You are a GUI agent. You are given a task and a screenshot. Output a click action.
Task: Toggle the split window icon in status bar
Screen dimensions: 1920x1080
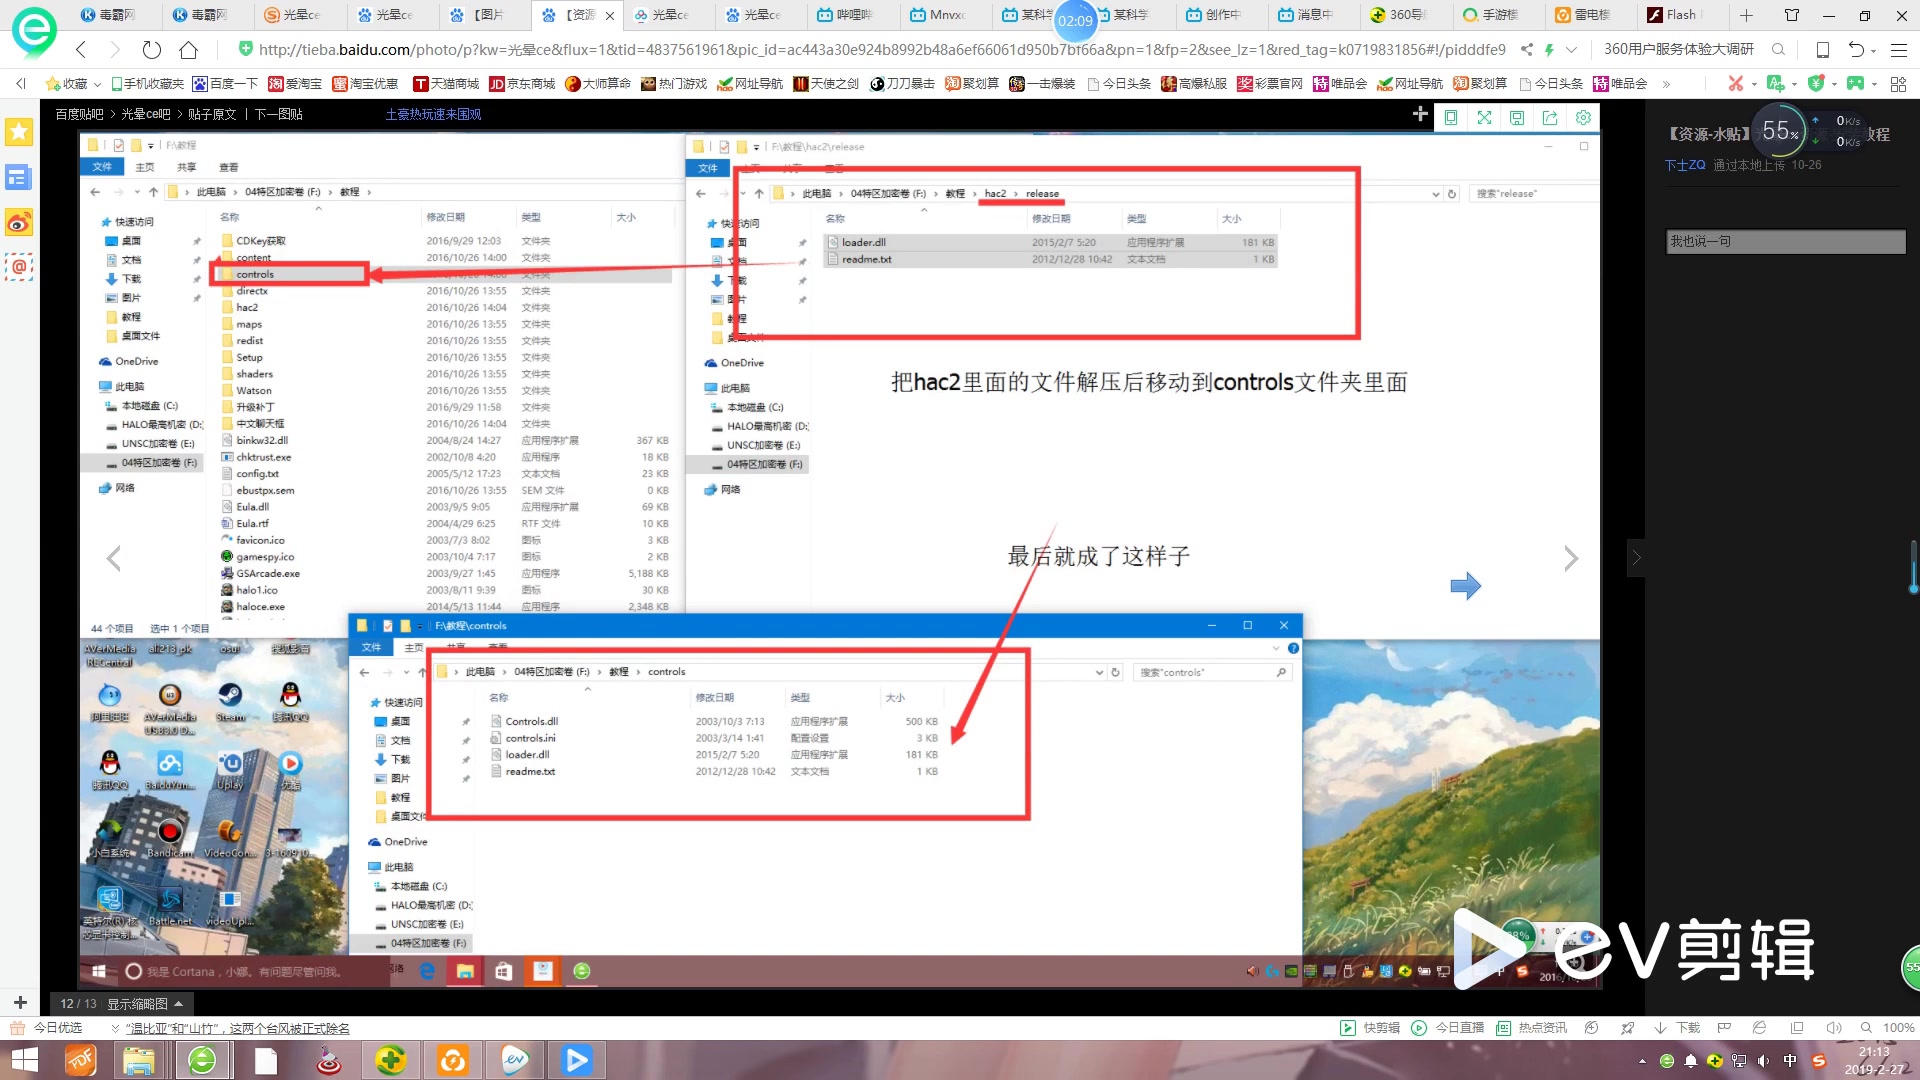(1796, 1028)
